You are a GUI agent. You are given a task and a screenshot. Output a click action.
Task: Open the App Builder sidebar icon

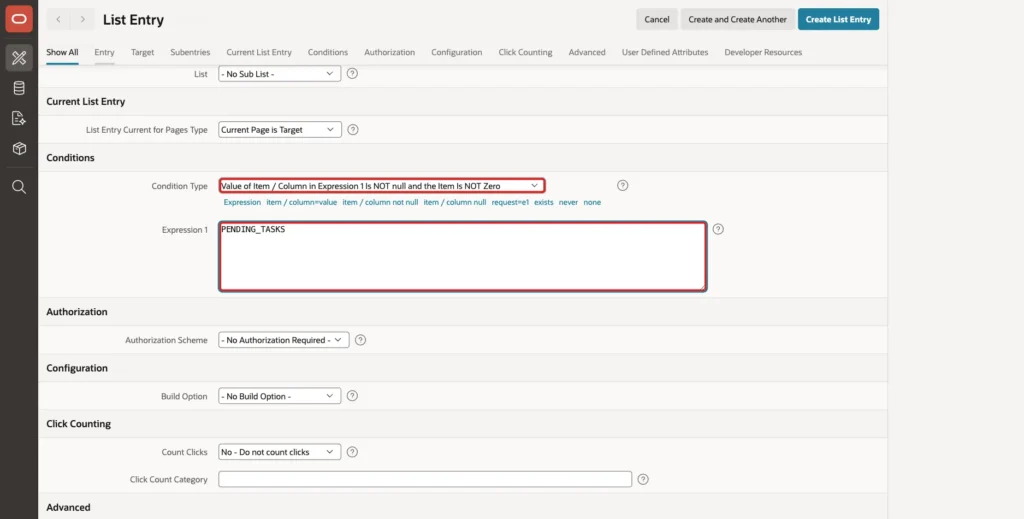(x=19, y=58)
